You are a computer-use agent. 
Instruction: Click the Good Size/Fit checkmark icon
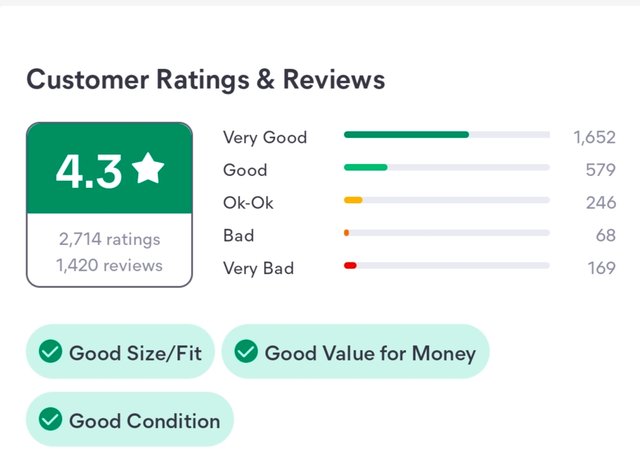click(51, 351)
